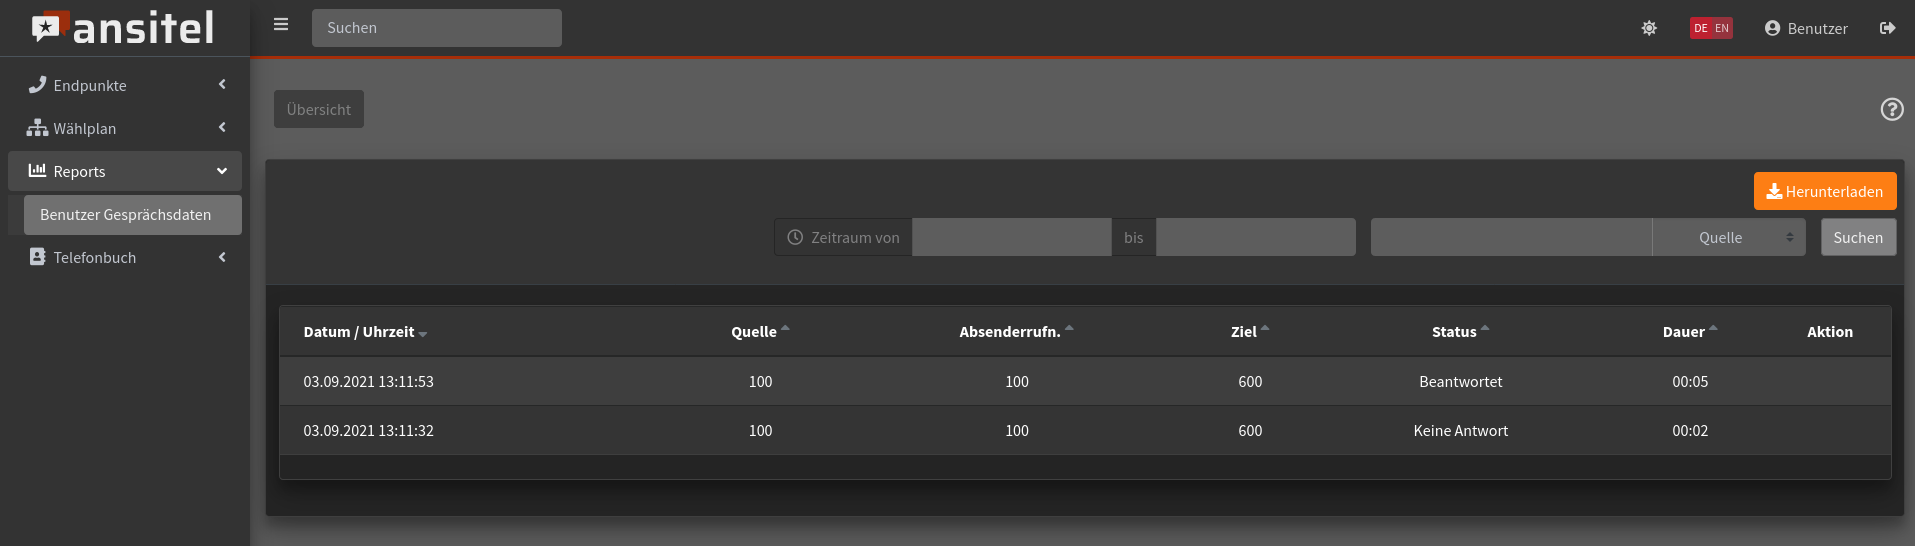
Task: Open the Quelle filter dropdown
Action: 1728,238
